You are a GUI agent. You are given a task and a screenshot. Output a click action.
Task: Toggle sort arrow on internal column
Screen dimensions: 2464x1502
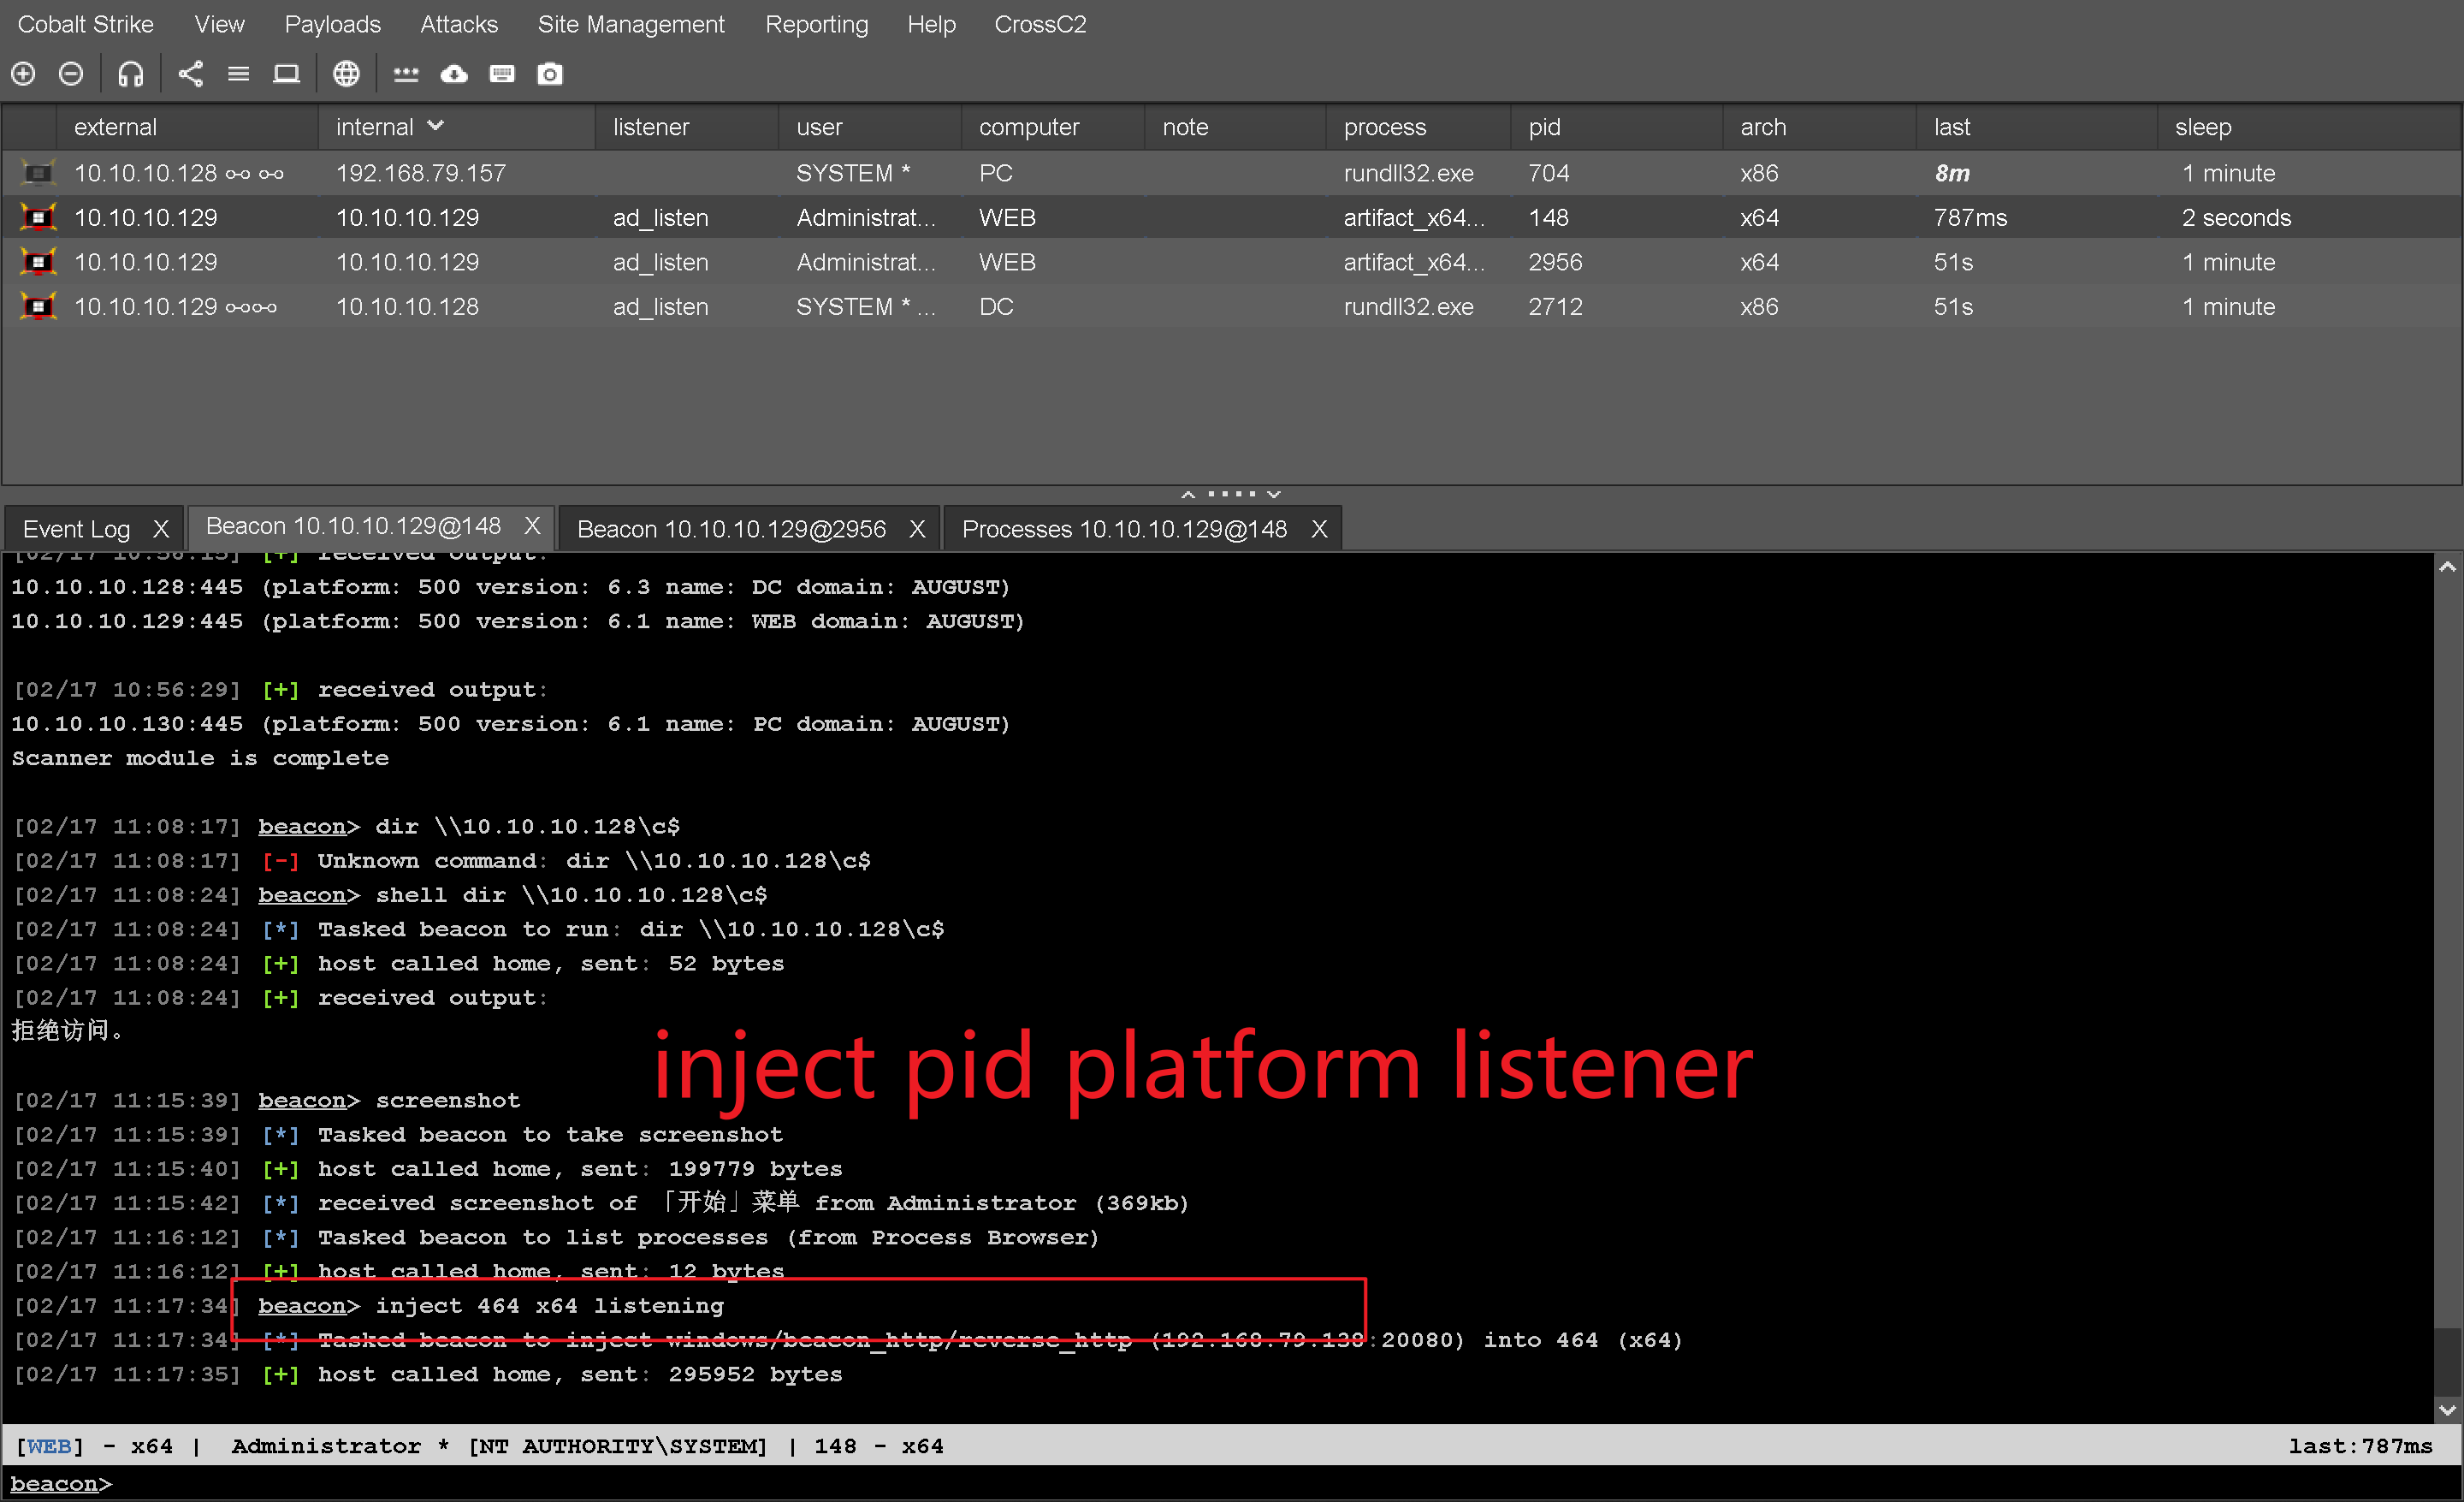(435, 126)
